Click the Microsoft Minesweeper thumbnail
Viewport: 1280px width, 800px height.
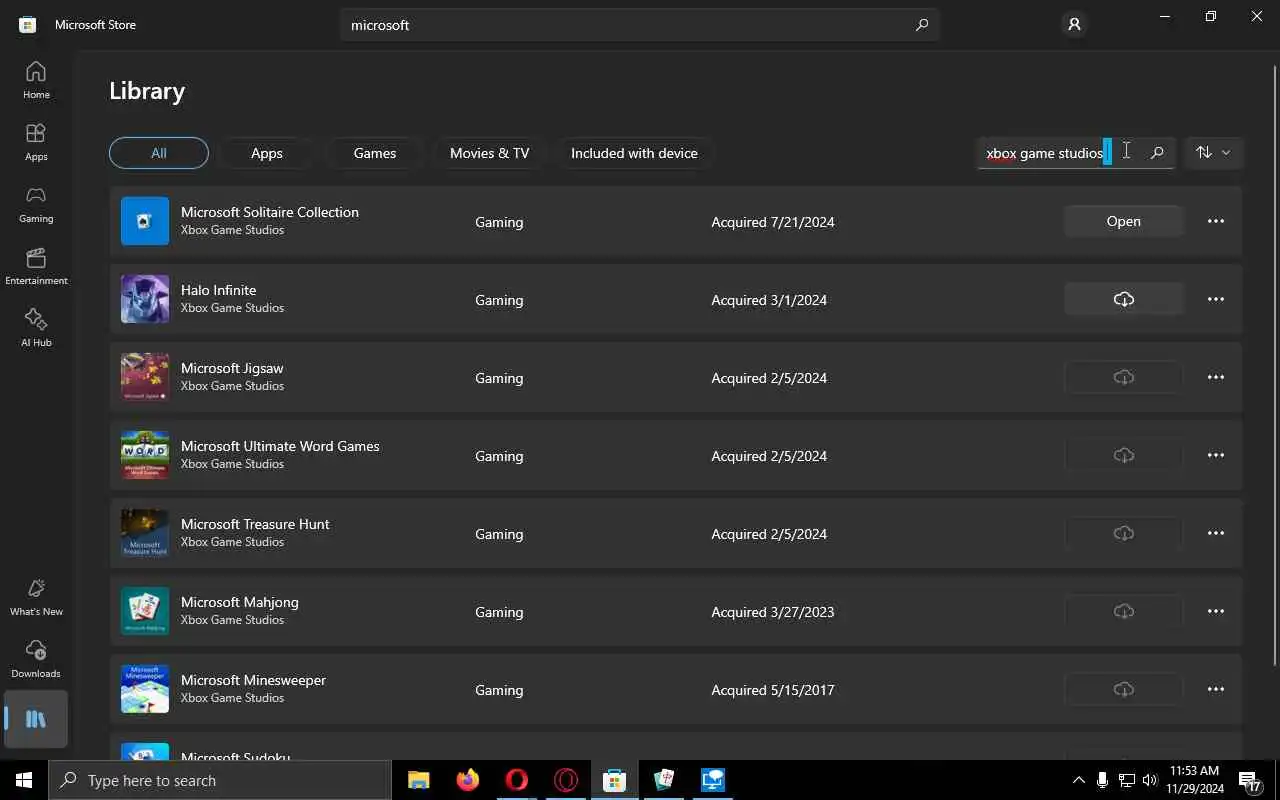(x=145, y=689)
